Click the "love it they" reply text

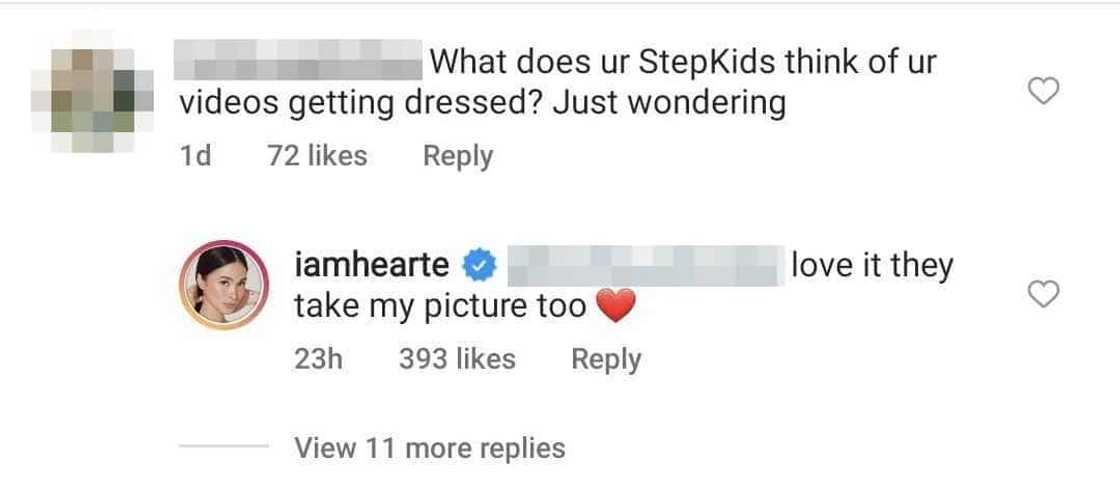click(x=872, y=266)
